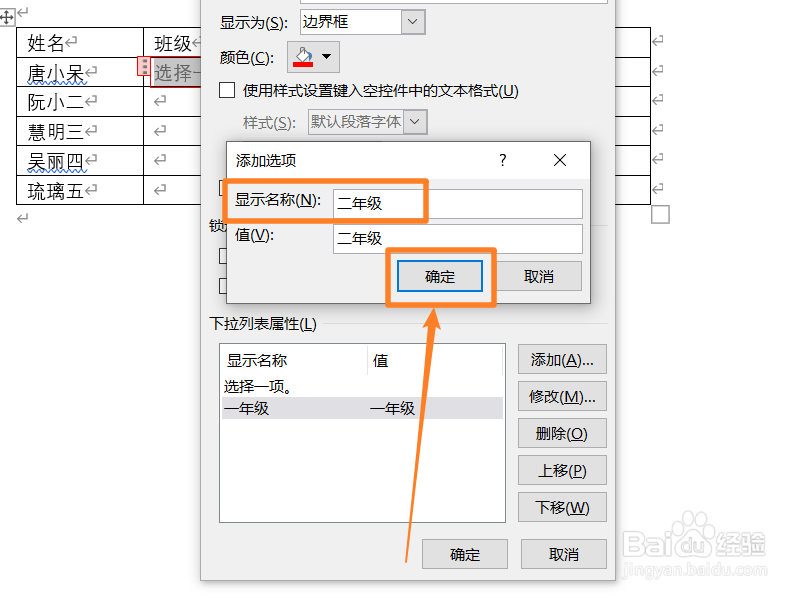Screen dimensions: 812x598
Task: Move entry down with 下移 button
Action: point(562,507)
